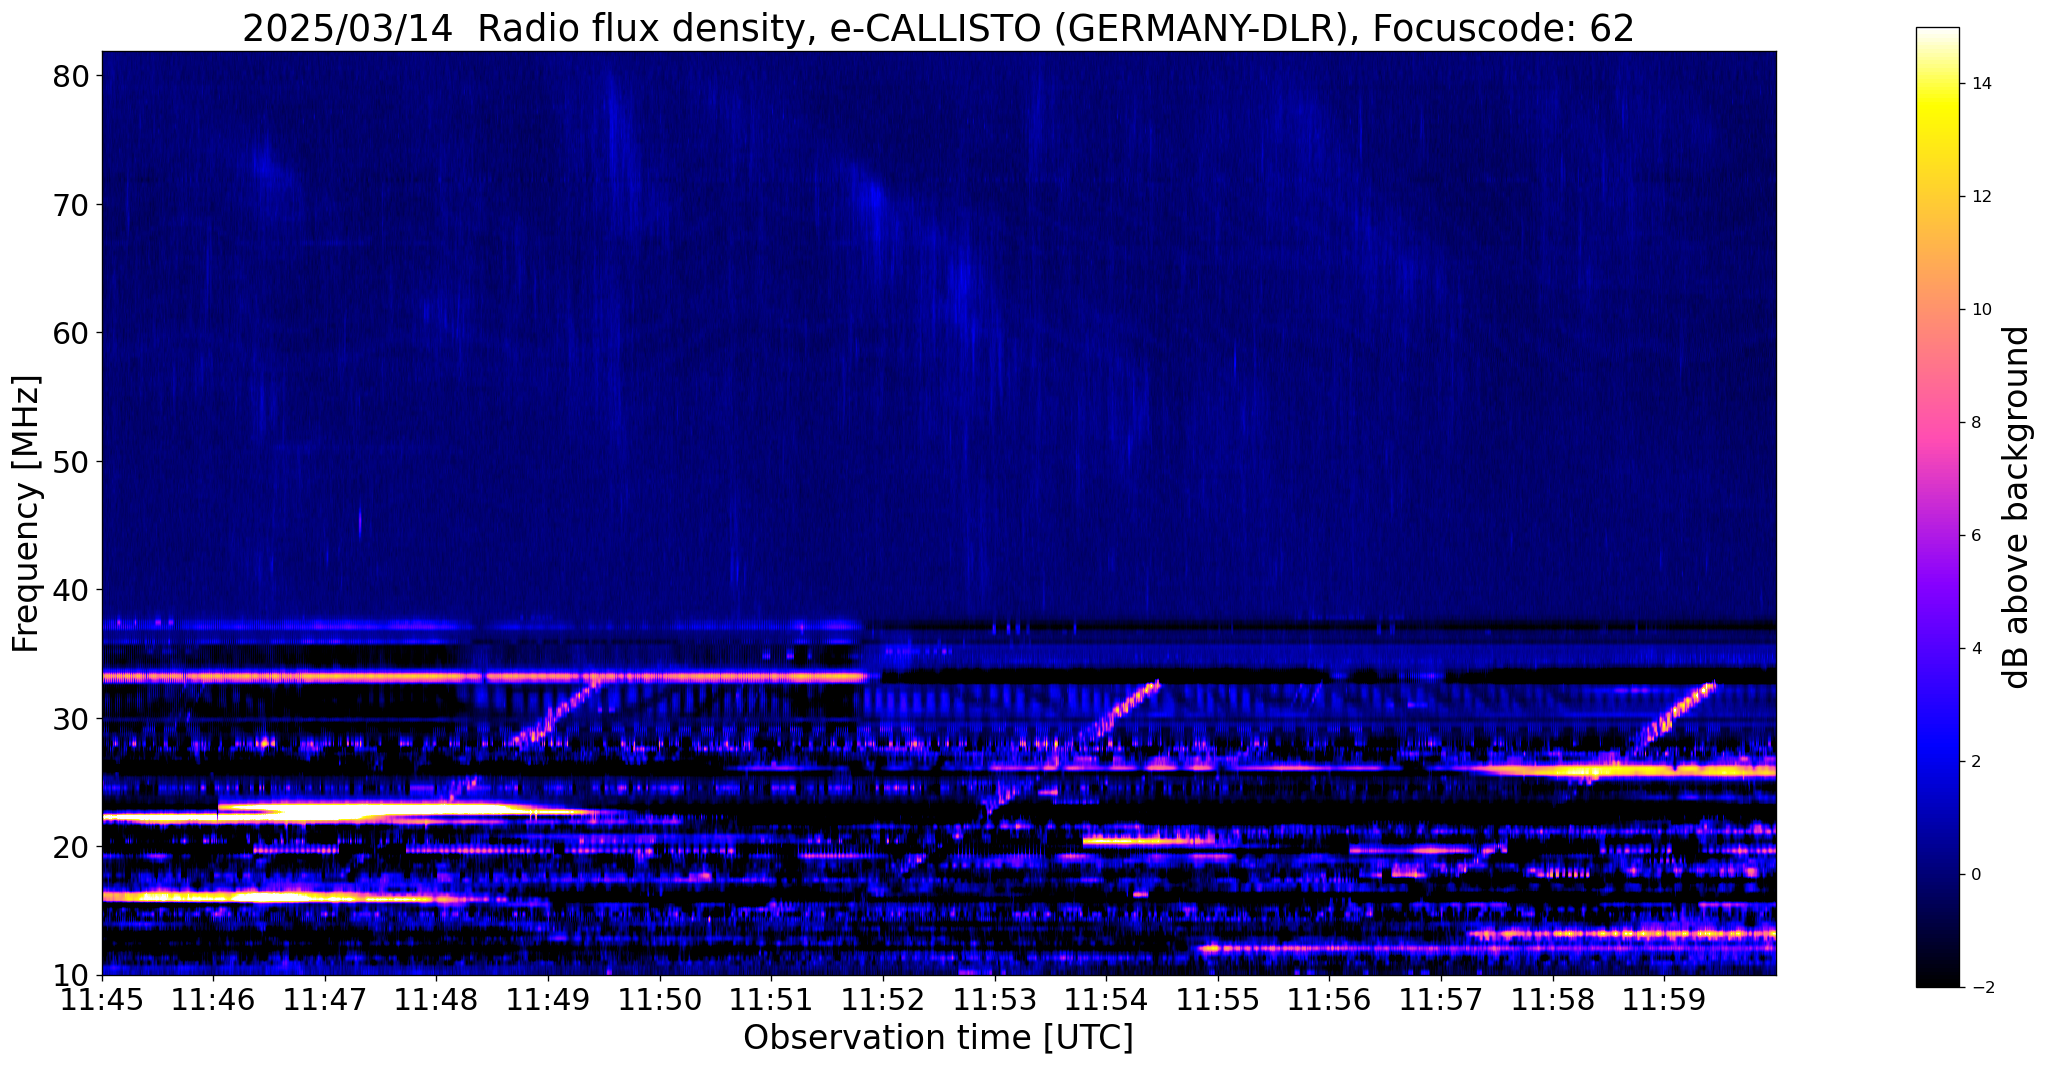Click the 10 MHz frequency tick label

(70, 975)
